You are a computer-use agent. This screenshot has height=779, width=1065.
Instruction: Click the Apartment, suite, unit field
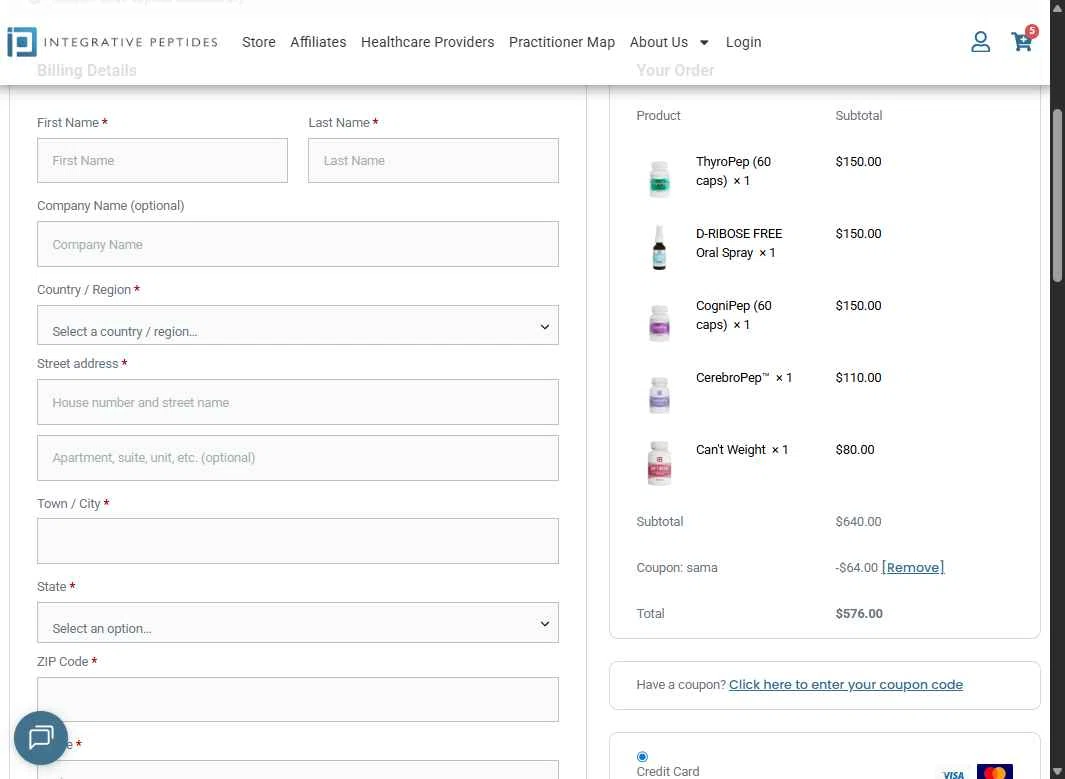click(x=297, y=458)
